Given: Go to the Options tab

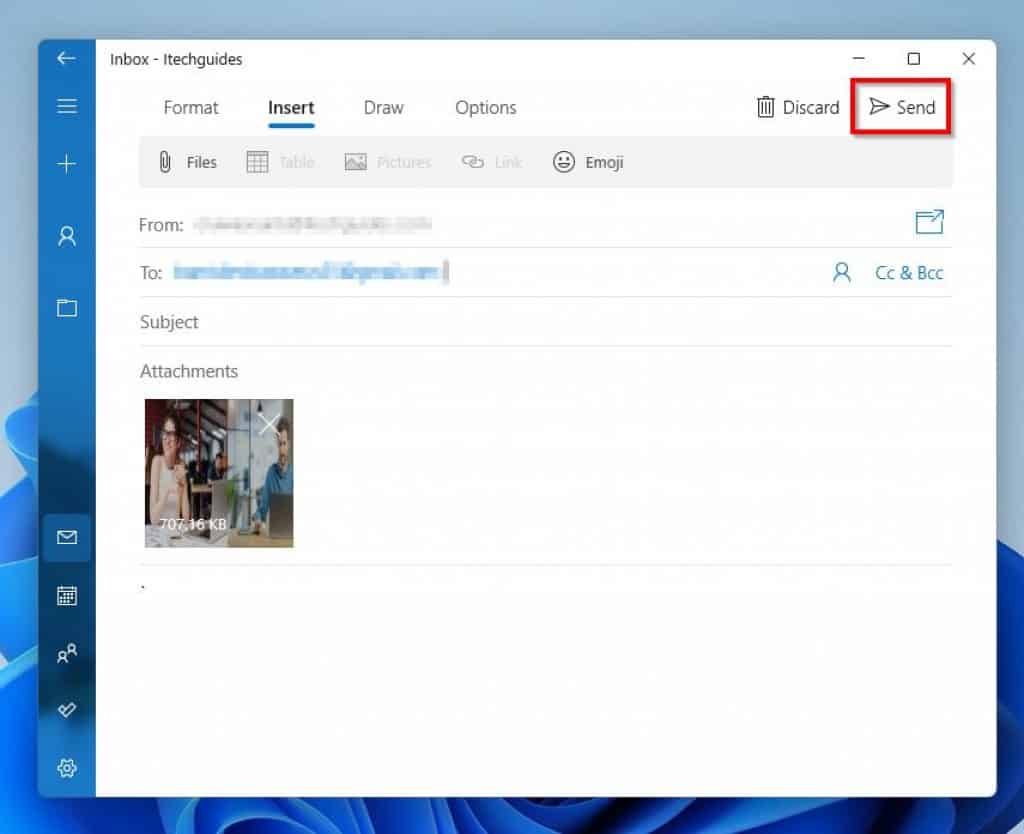Looking at the screenshot, I should (486, 108).
